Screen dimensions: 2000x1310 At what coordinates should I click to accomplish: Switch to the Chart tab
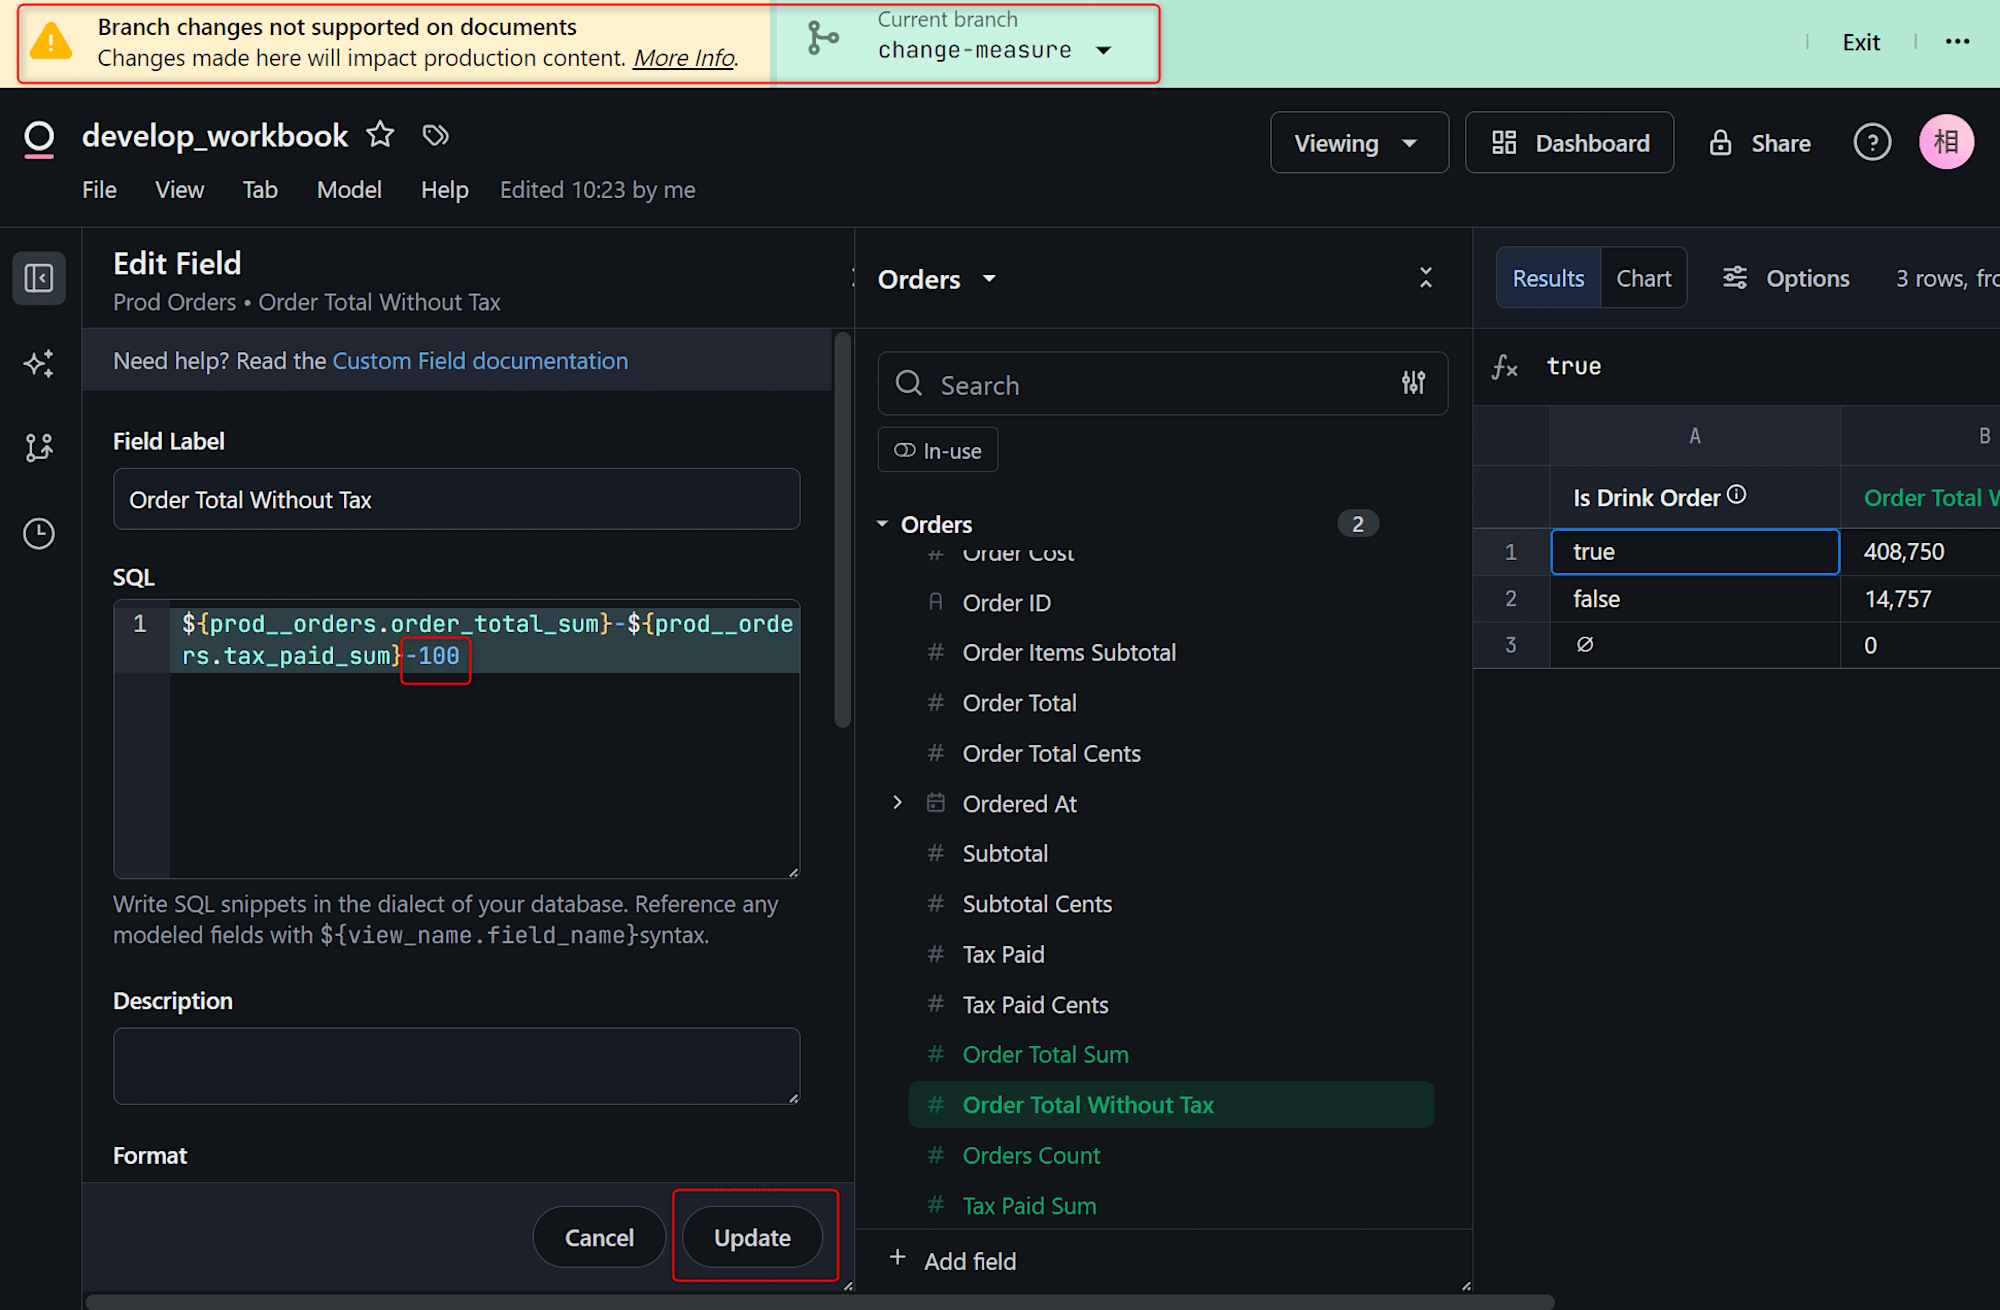[1643, 278]
